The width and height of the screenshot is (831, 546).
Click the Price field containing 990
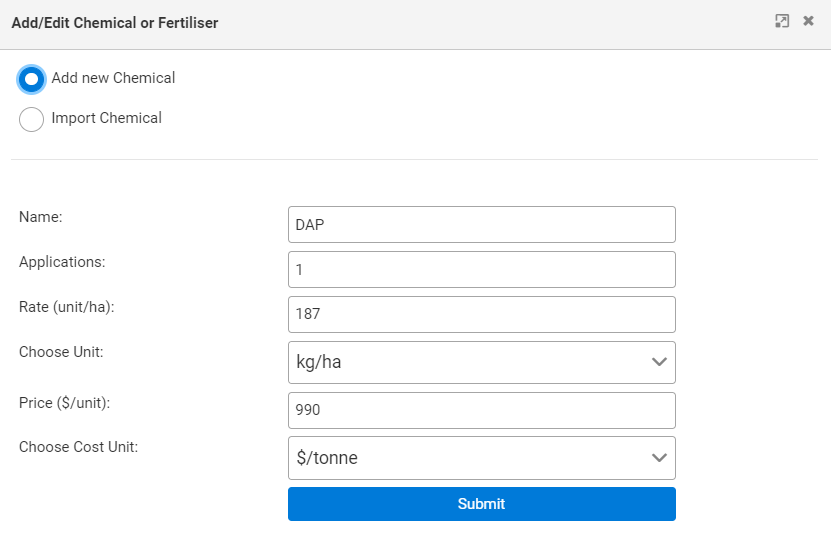click(481, 410)
